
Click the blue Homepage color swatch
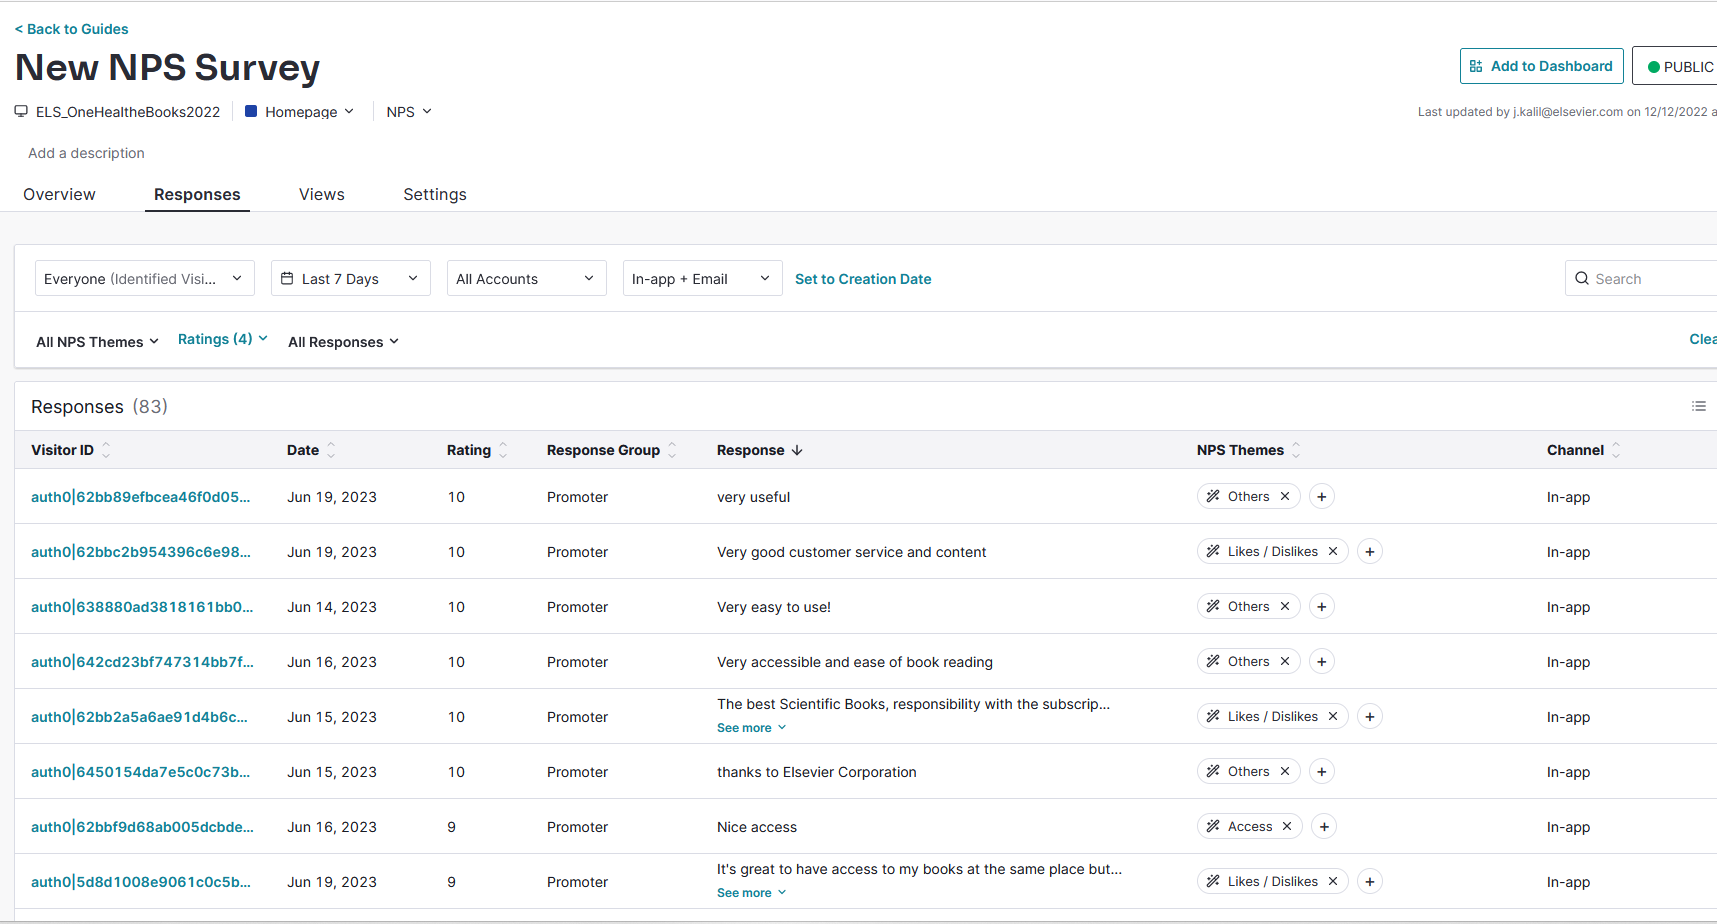[251, 112]
